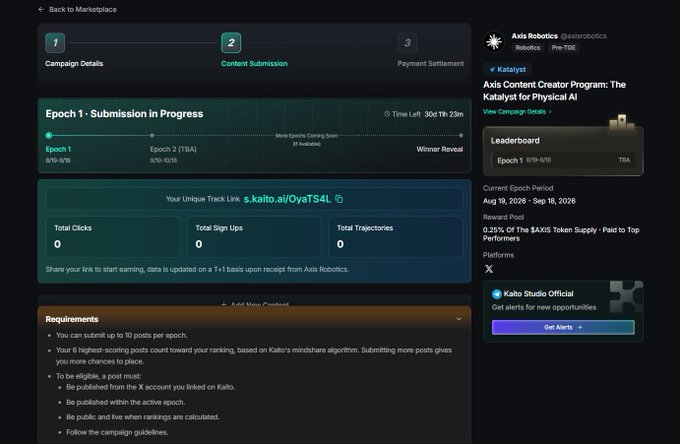Select the Epoch 2 (TBA) timeline marker
Screen dimensions: 680x444
pos(152,136)
